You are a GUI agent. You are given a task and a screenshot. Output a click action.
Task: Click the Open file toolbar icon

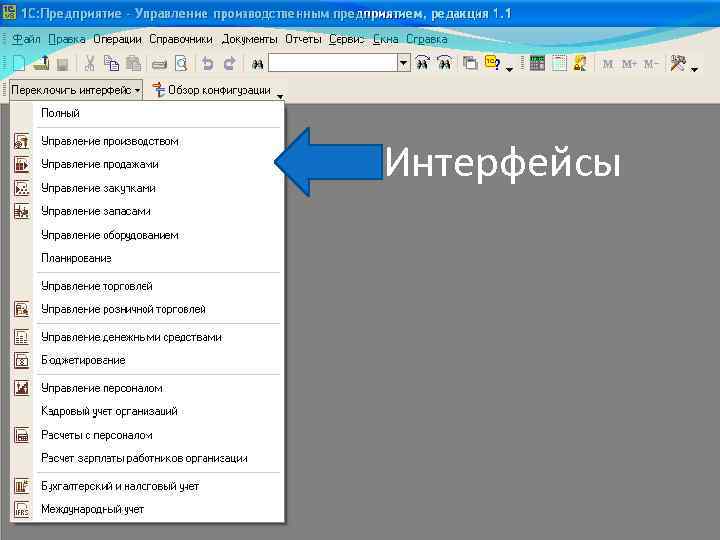tap(42, 63)
